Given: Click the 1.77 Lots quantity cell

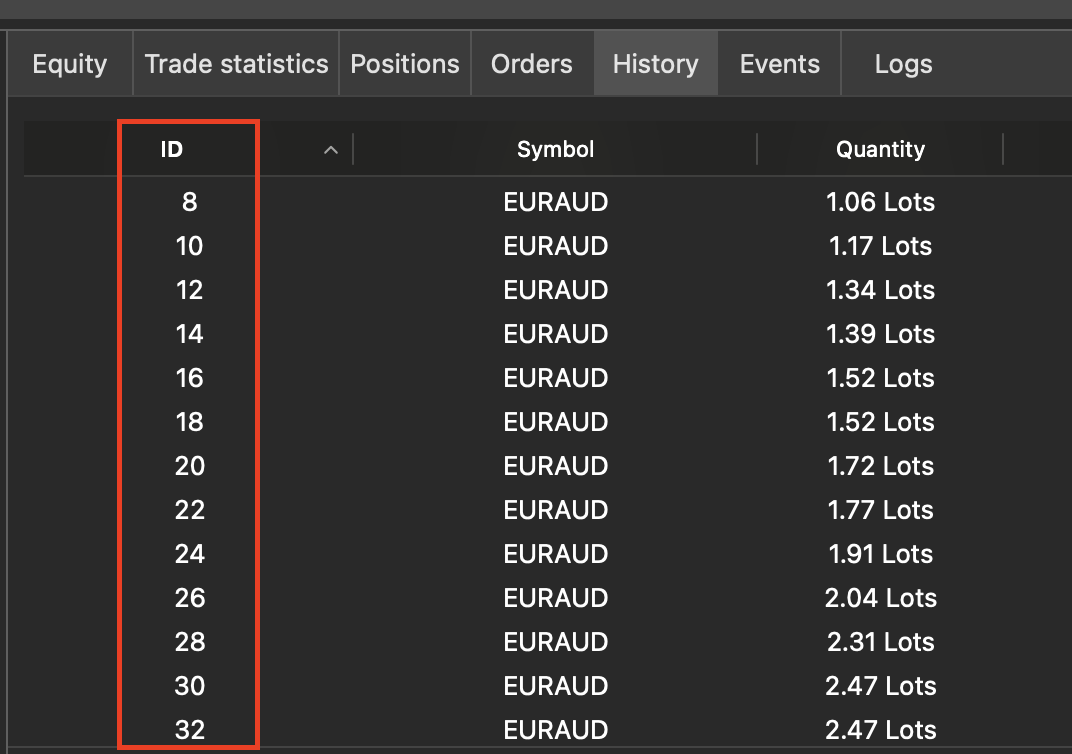Looking at the screenshot, I should point(880,510).
